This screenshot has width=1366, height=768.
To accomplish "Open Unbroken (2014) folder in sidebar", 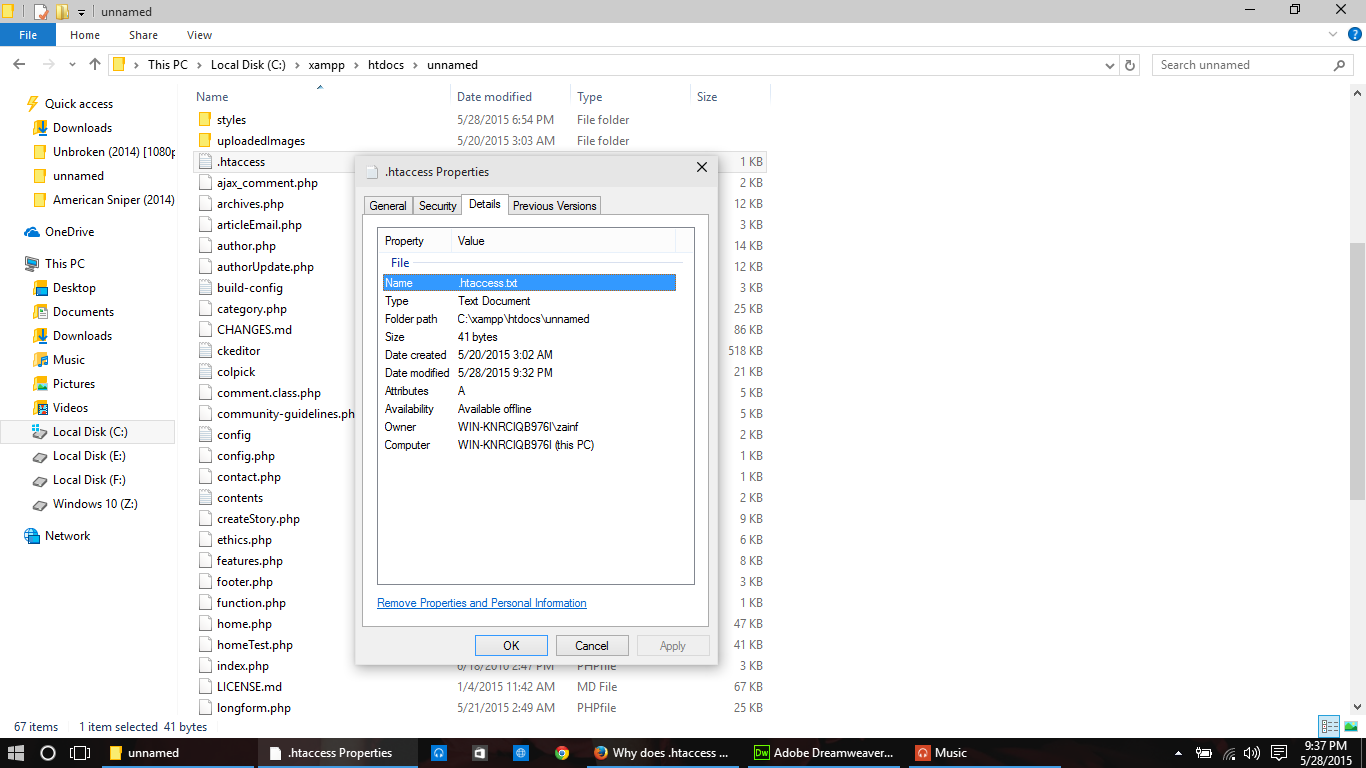I will [x=114, y=152].
